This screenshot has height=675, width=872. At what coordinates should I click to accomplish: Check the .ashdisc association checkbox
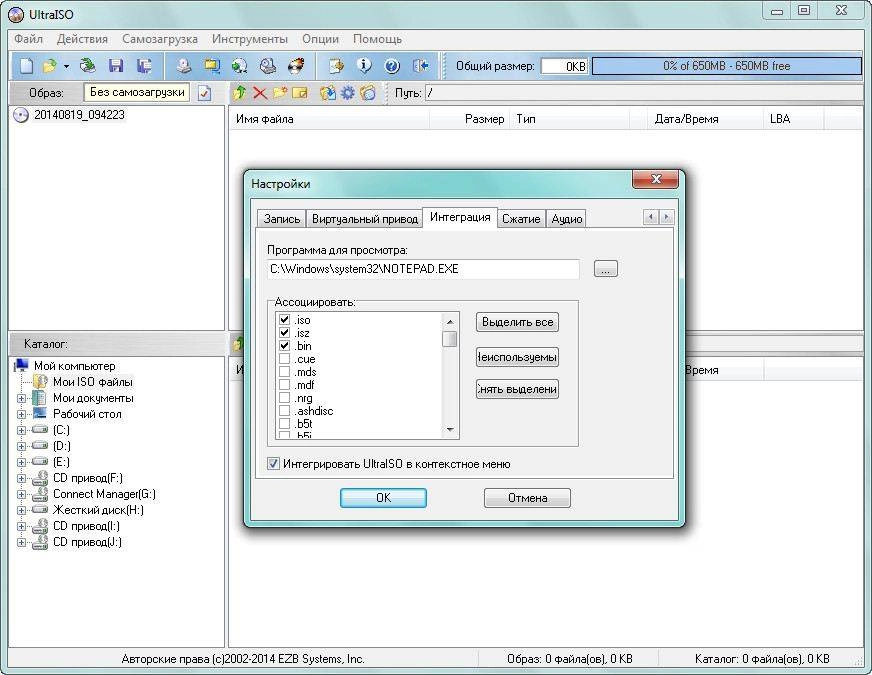point(284,411)
